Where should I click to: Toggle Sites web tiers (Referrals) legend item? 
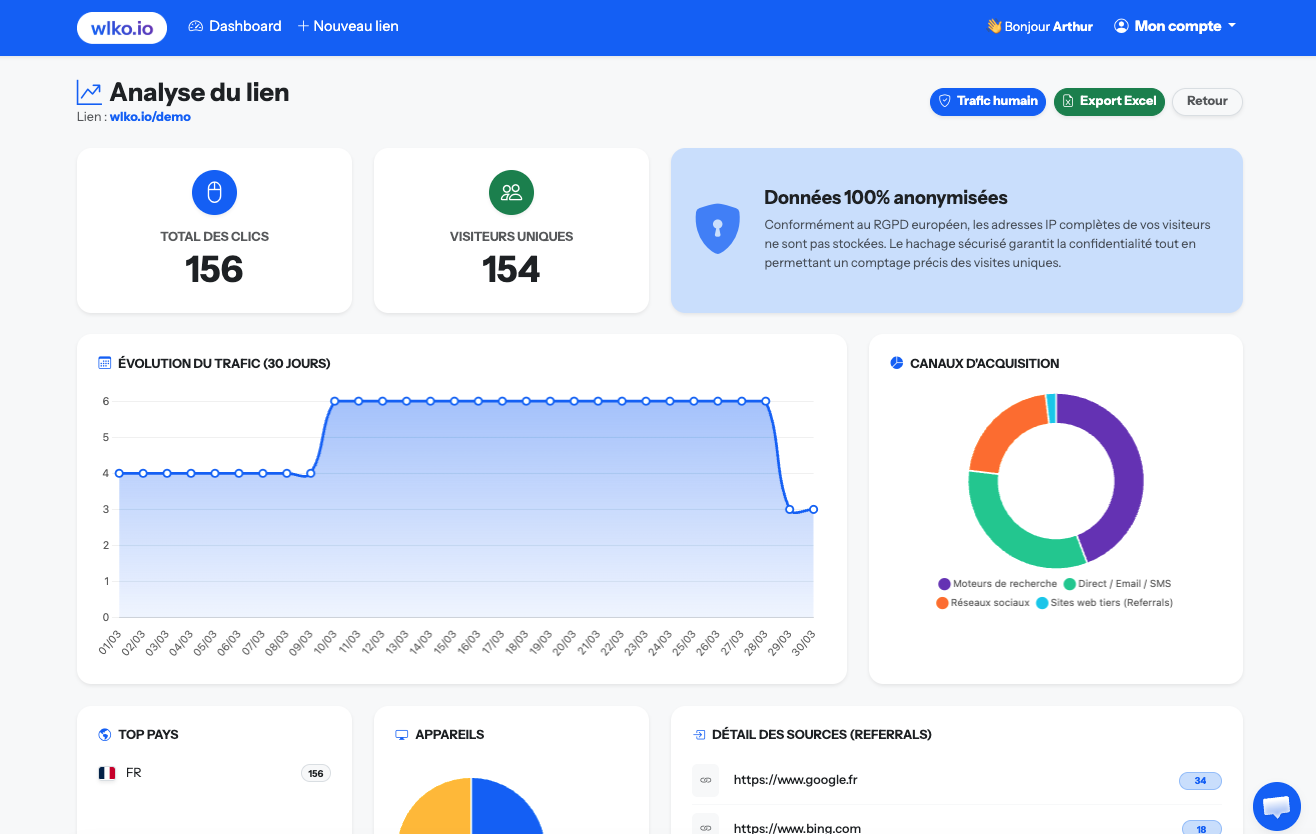point(1104,603)
